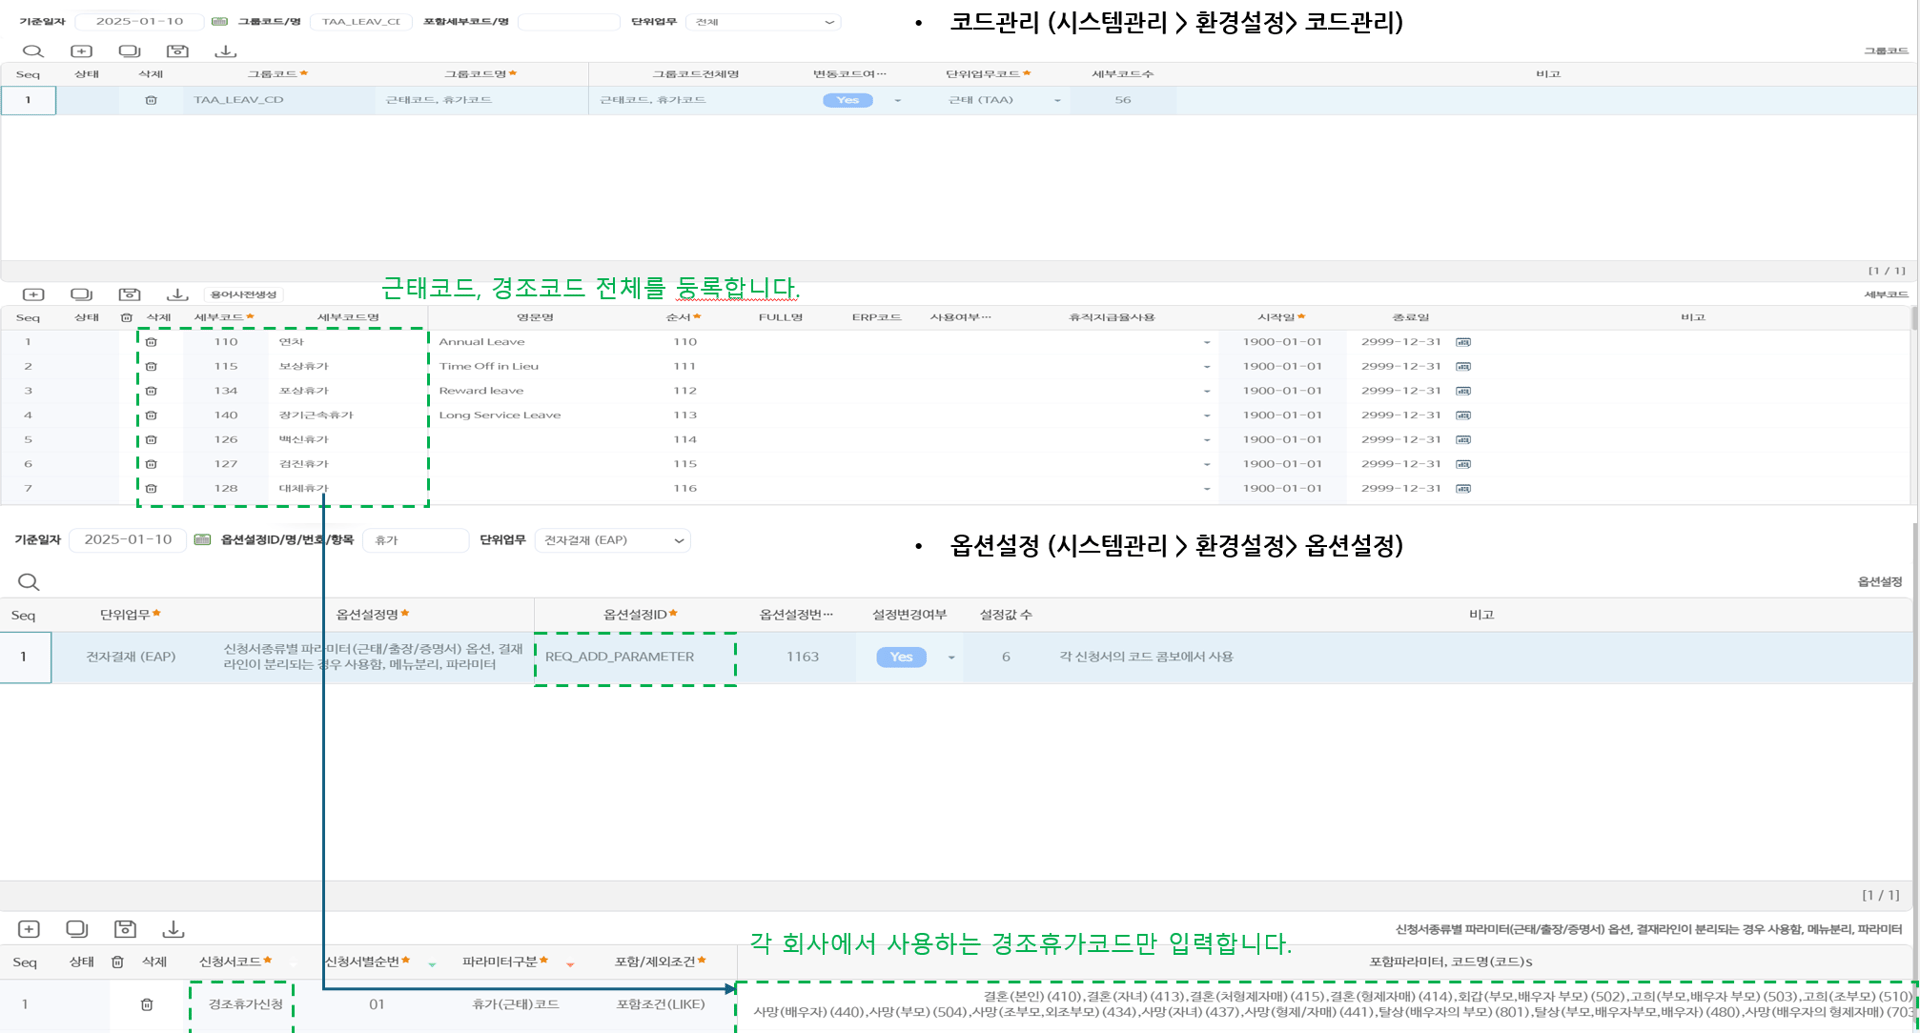Select the Long Service Leave cell
This screenshot has width=1920, height=1033.
536,415
